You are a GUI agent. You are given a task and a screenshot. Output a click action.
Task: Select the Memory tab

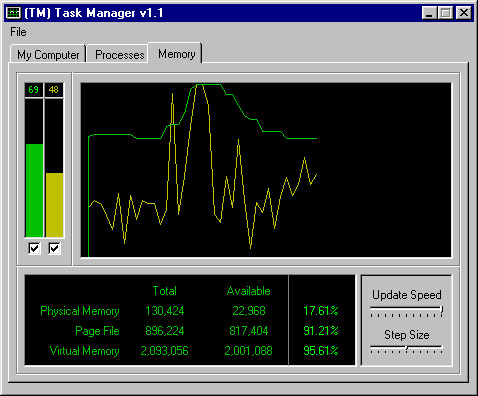pos(176,53)
